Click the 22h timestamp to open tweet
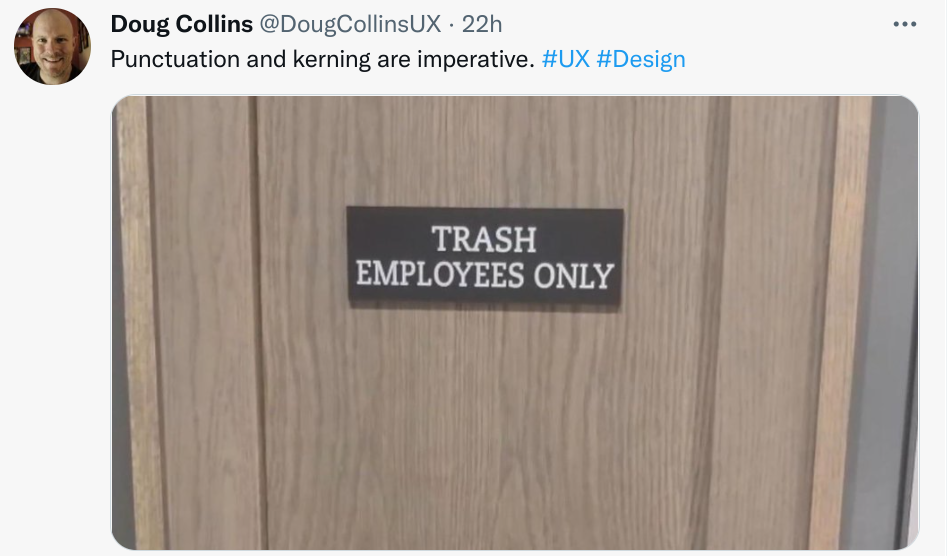The width and height of the screenshot is (947, 556). [482, 24]
